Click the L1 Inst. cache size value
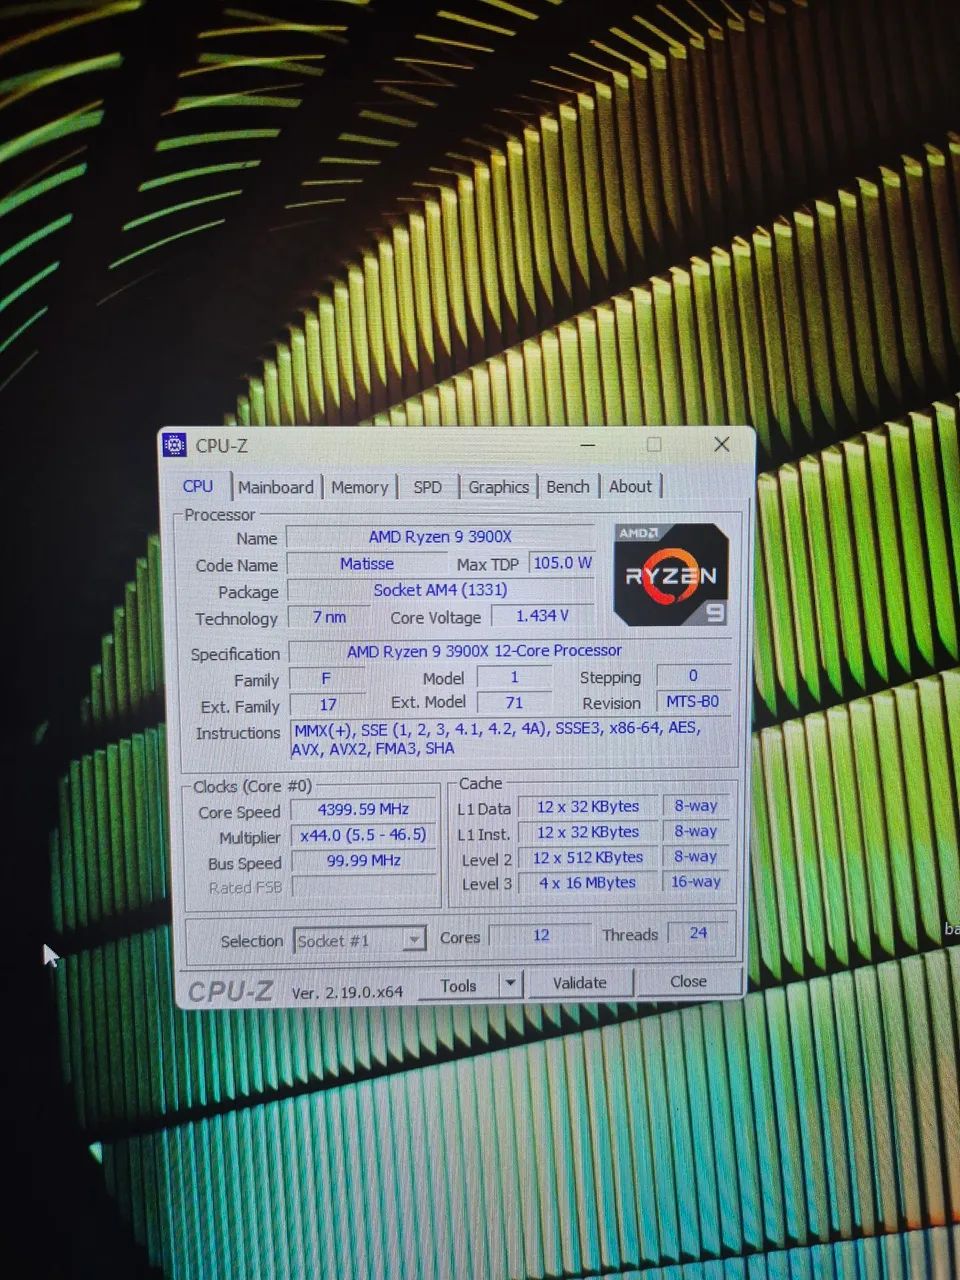960x1280 pixels. click(x=588, y=832)
